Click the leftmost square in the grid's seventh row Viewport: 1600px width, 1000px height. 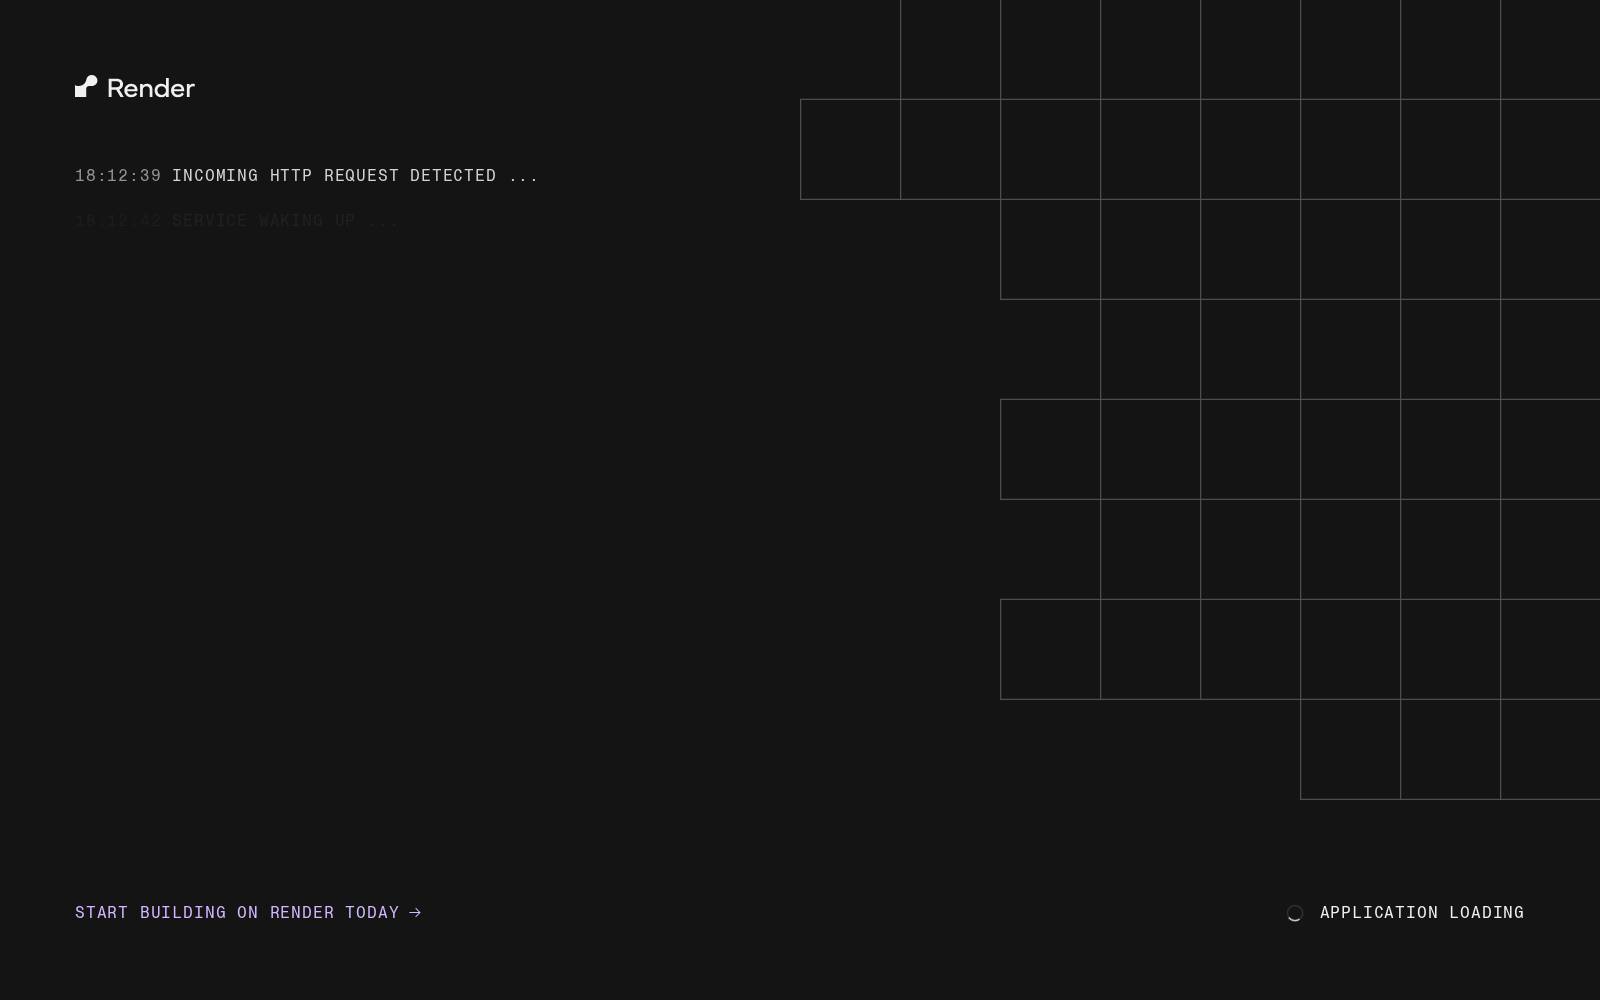[x=1050, y=649]
